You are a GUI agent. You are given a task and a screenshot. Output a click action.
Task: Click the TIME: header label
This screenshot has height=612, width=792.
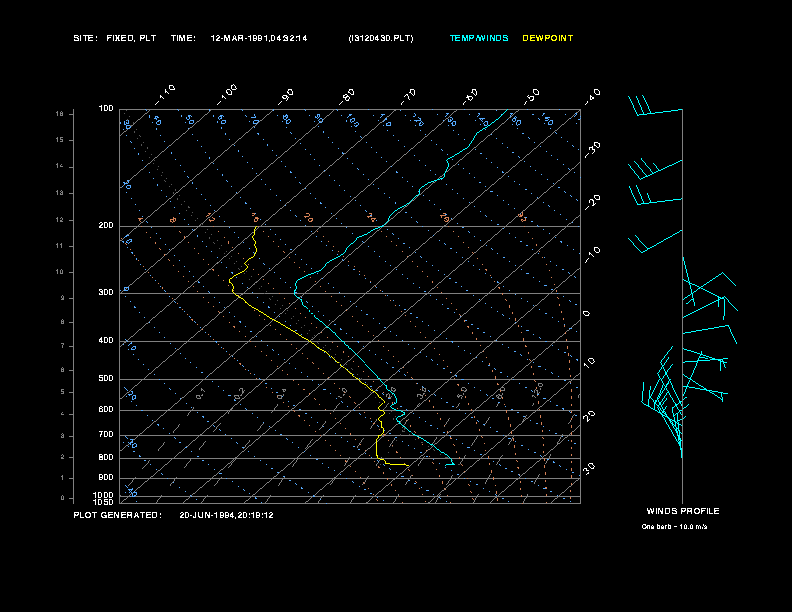183,38
